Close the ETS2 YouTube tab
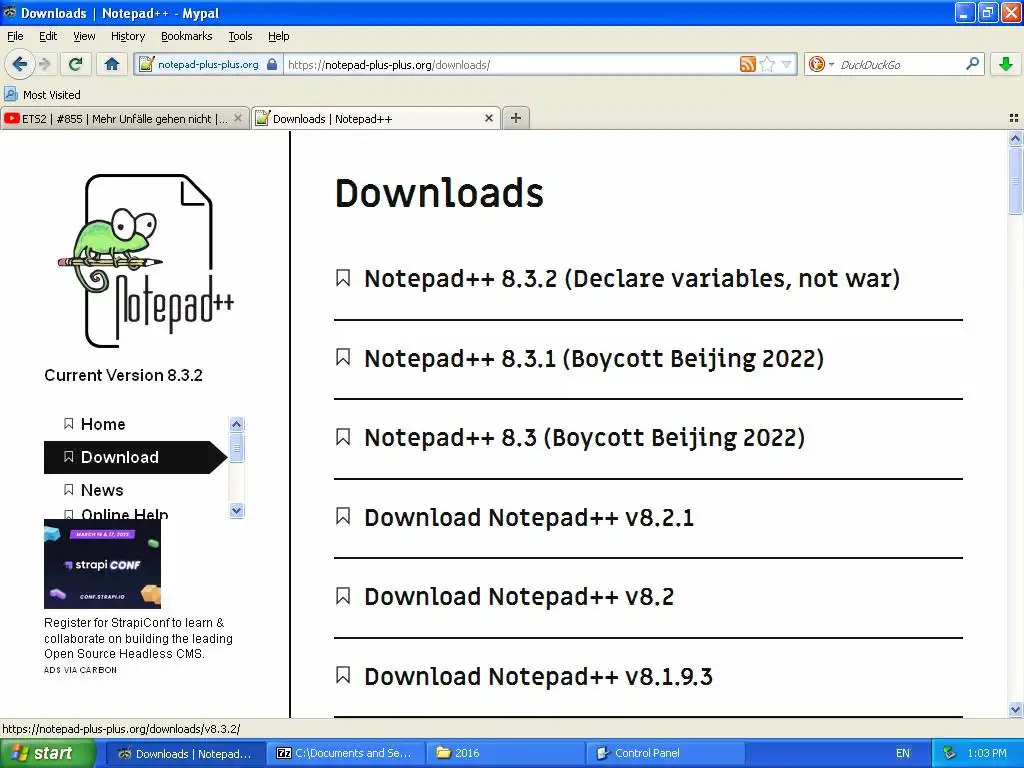 coord(238,118)
